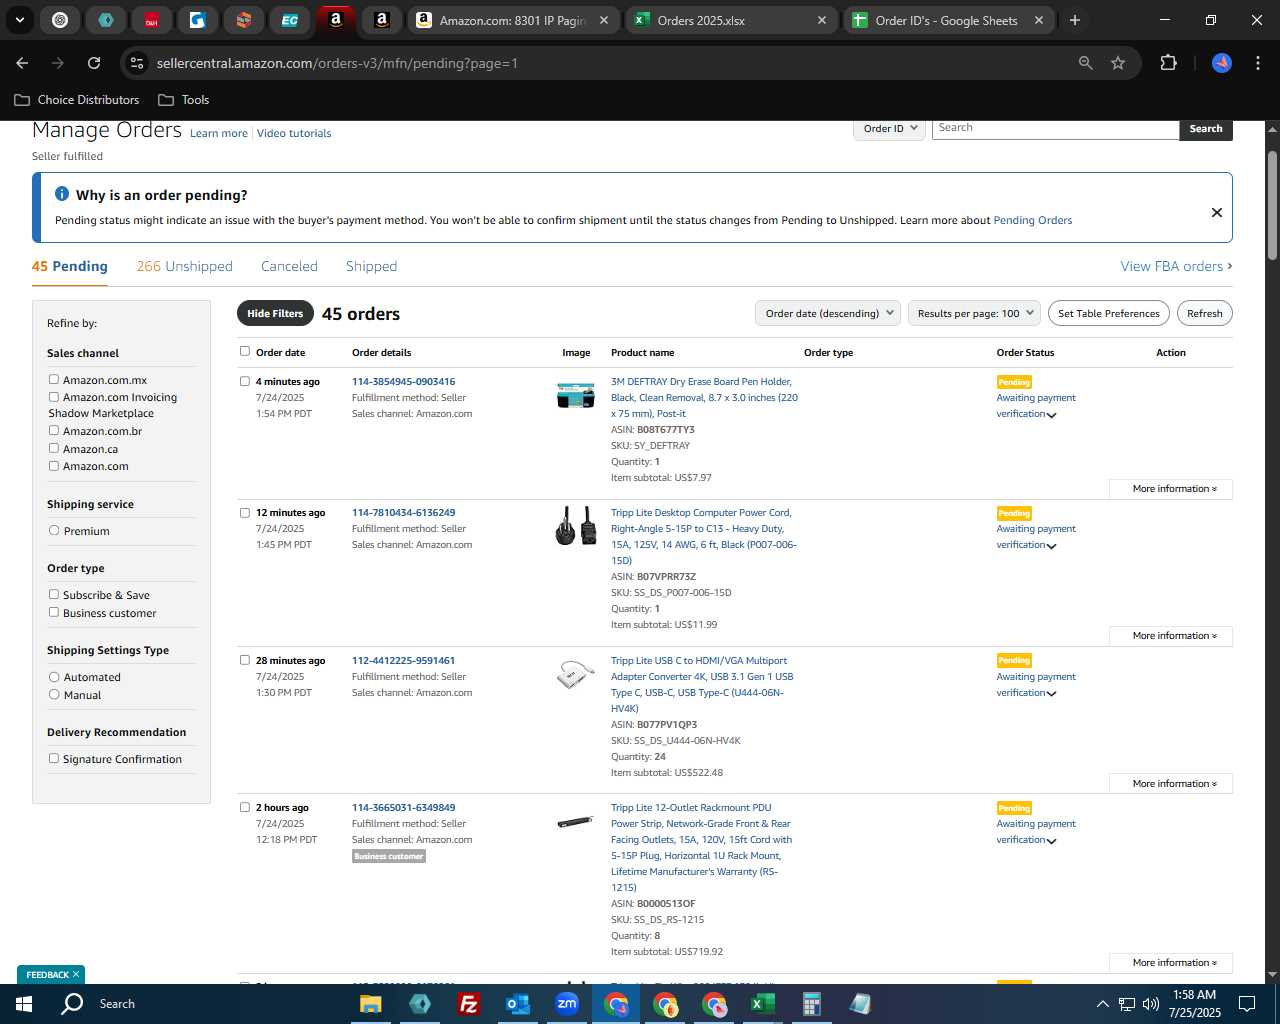Viewport: 1280px width, 1024px height.
Task: Open a new browser tab with plus icon
Action: pos(1075,20)
